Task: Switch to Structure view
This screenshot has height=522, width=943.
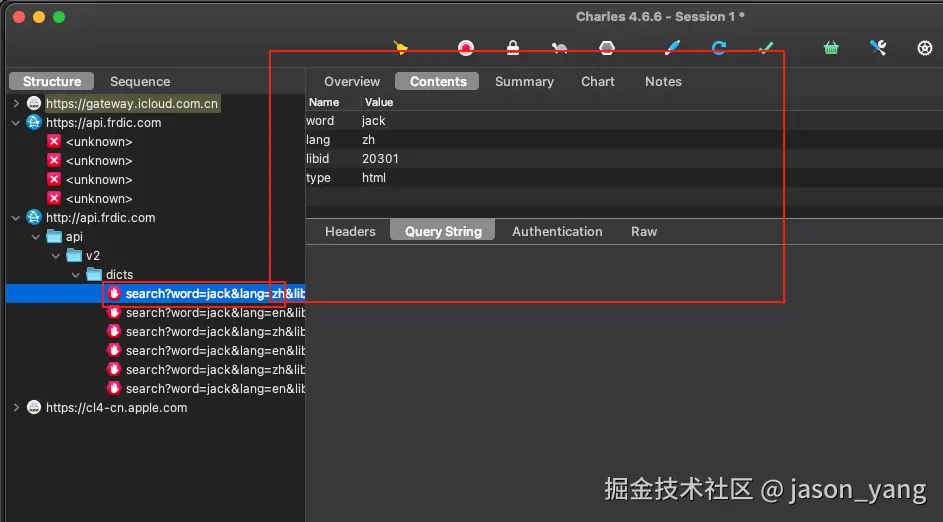Action: (x=52, y=81)
